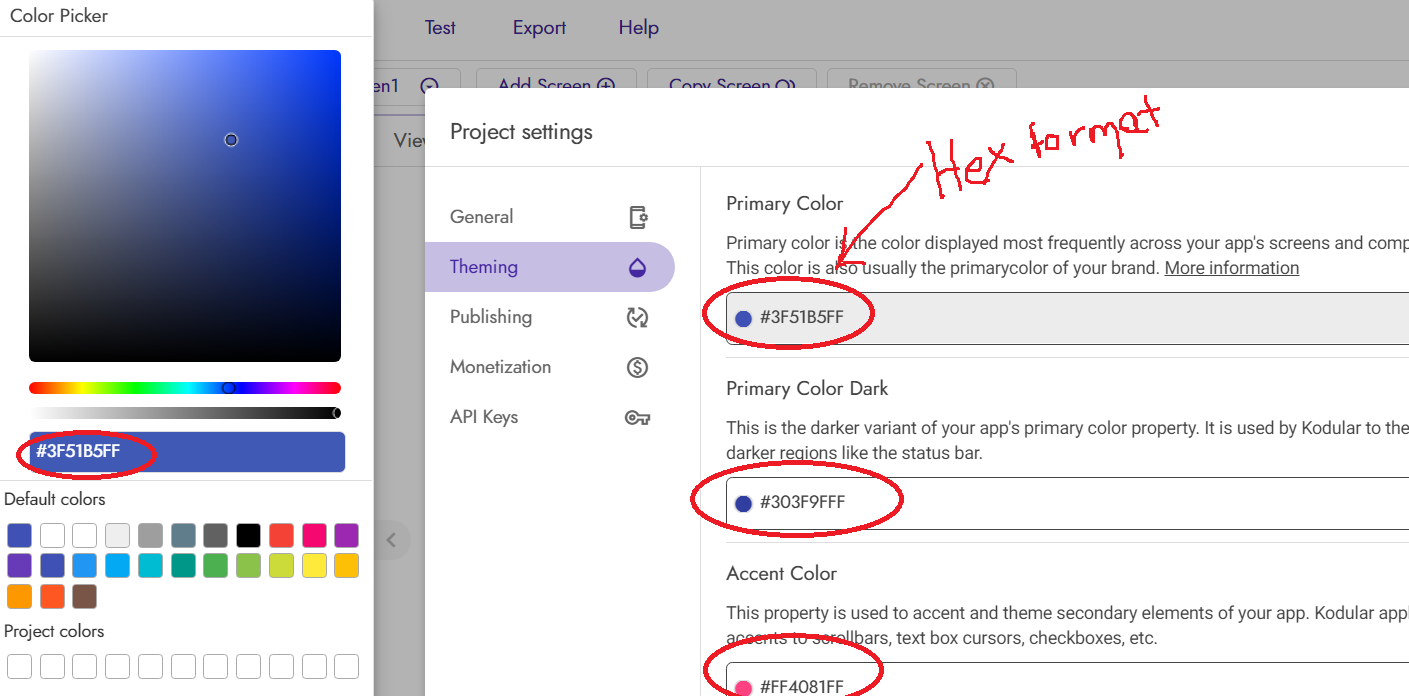
Task: Click the API Keys key icon
Action: click(637, 417)
